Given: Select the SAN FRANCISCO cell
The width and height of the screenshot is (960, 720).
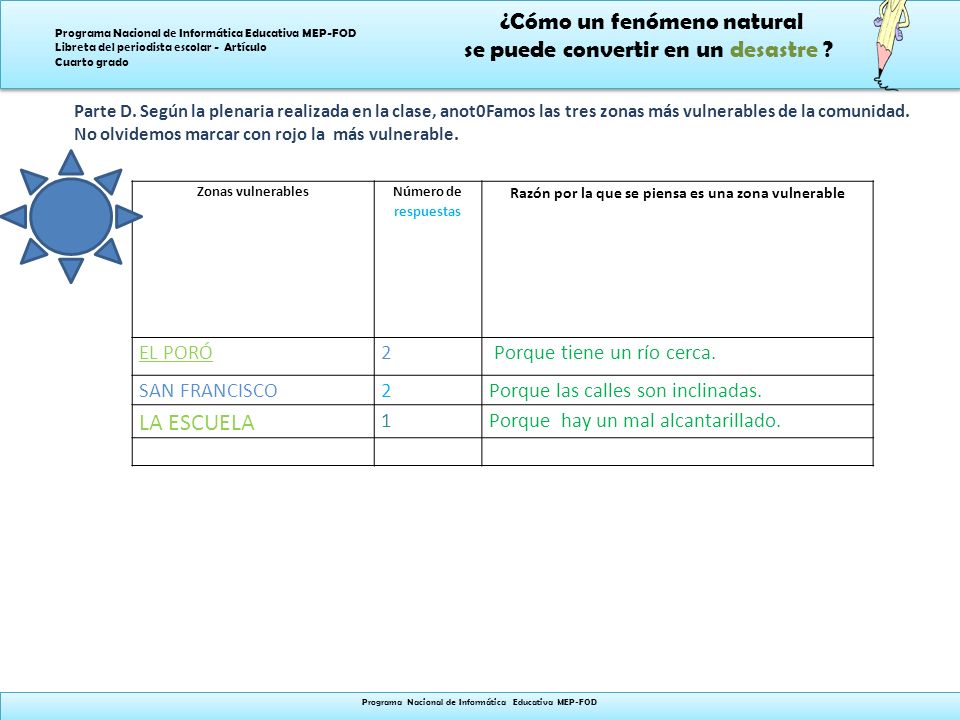Looking at the screenshot, I should (x=253, y=390).
